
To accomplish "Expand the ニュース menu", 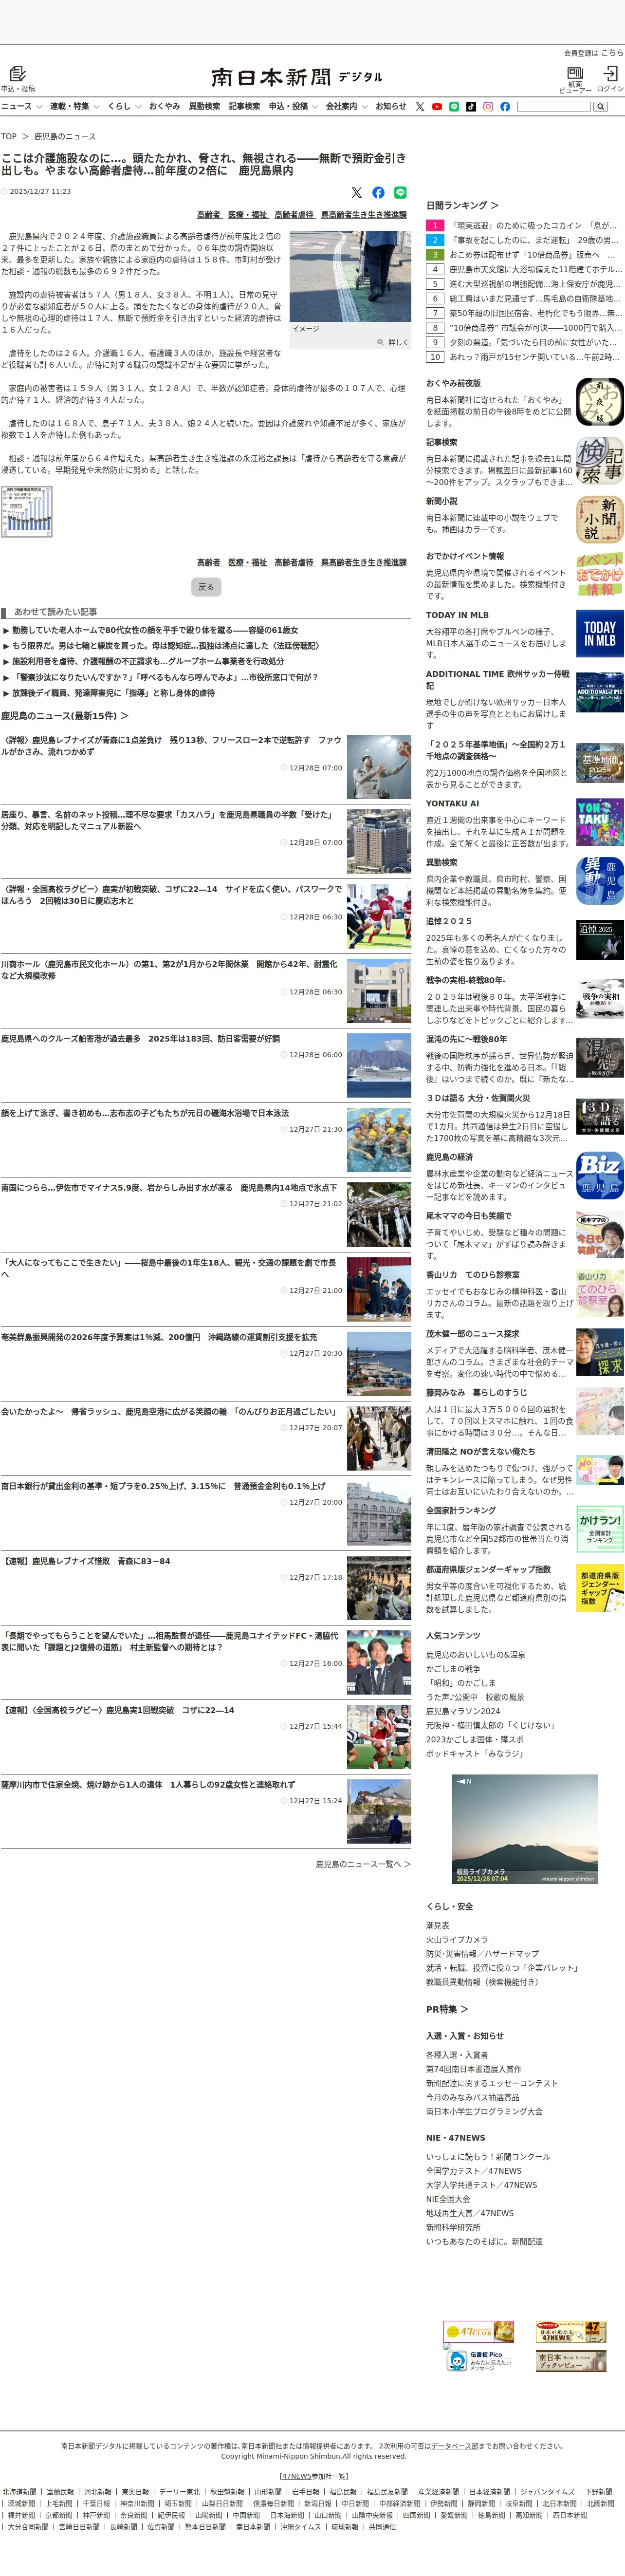I will (x=21, y=106).
